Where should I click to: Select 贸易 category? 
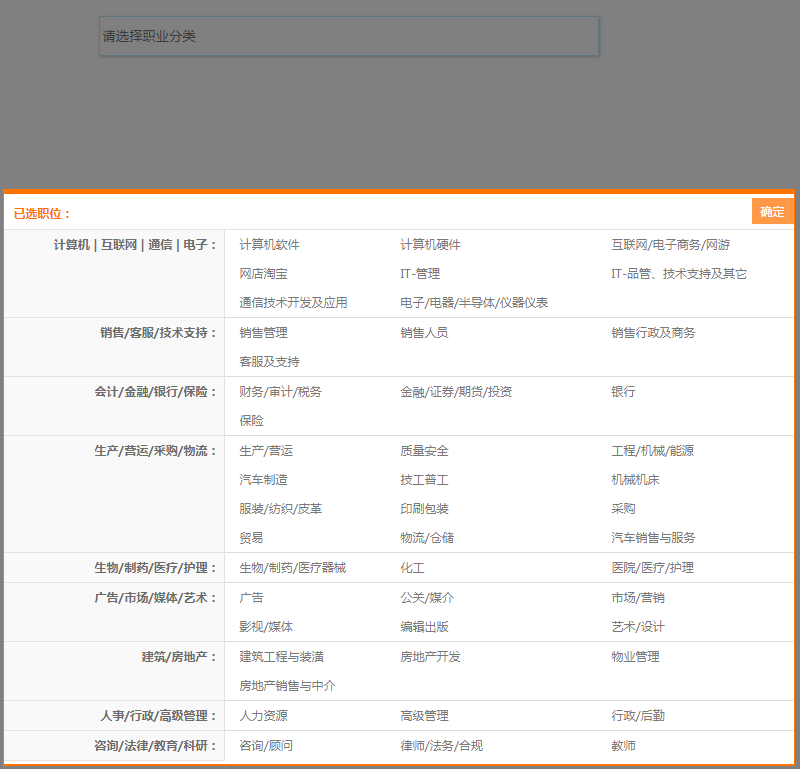coord(251,538)
